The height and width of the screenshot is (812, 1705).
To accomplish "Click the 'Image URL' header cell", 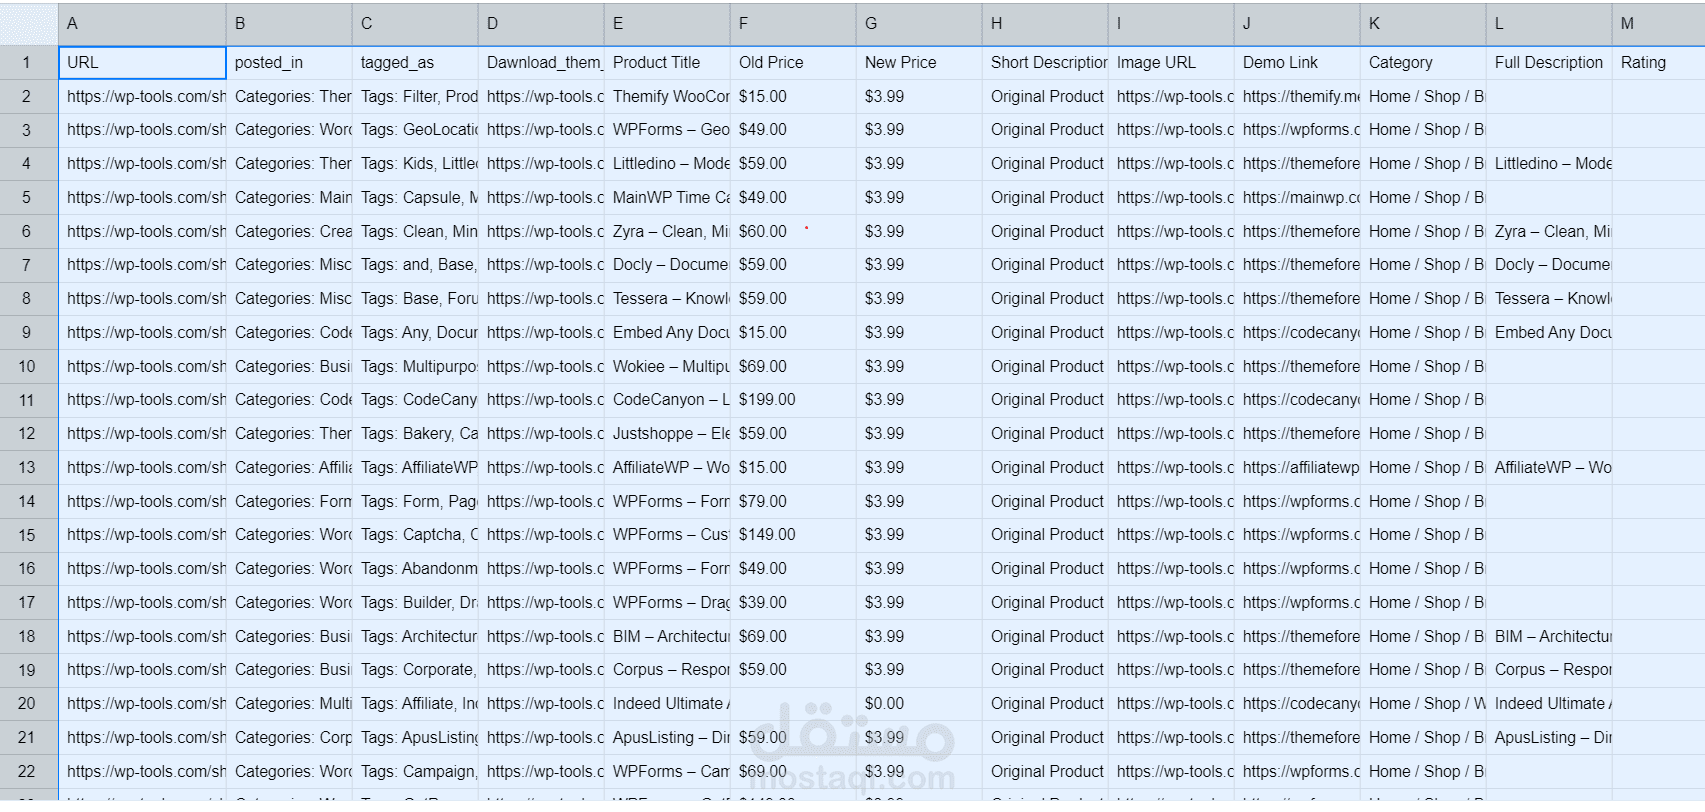I will point(1171,62).
